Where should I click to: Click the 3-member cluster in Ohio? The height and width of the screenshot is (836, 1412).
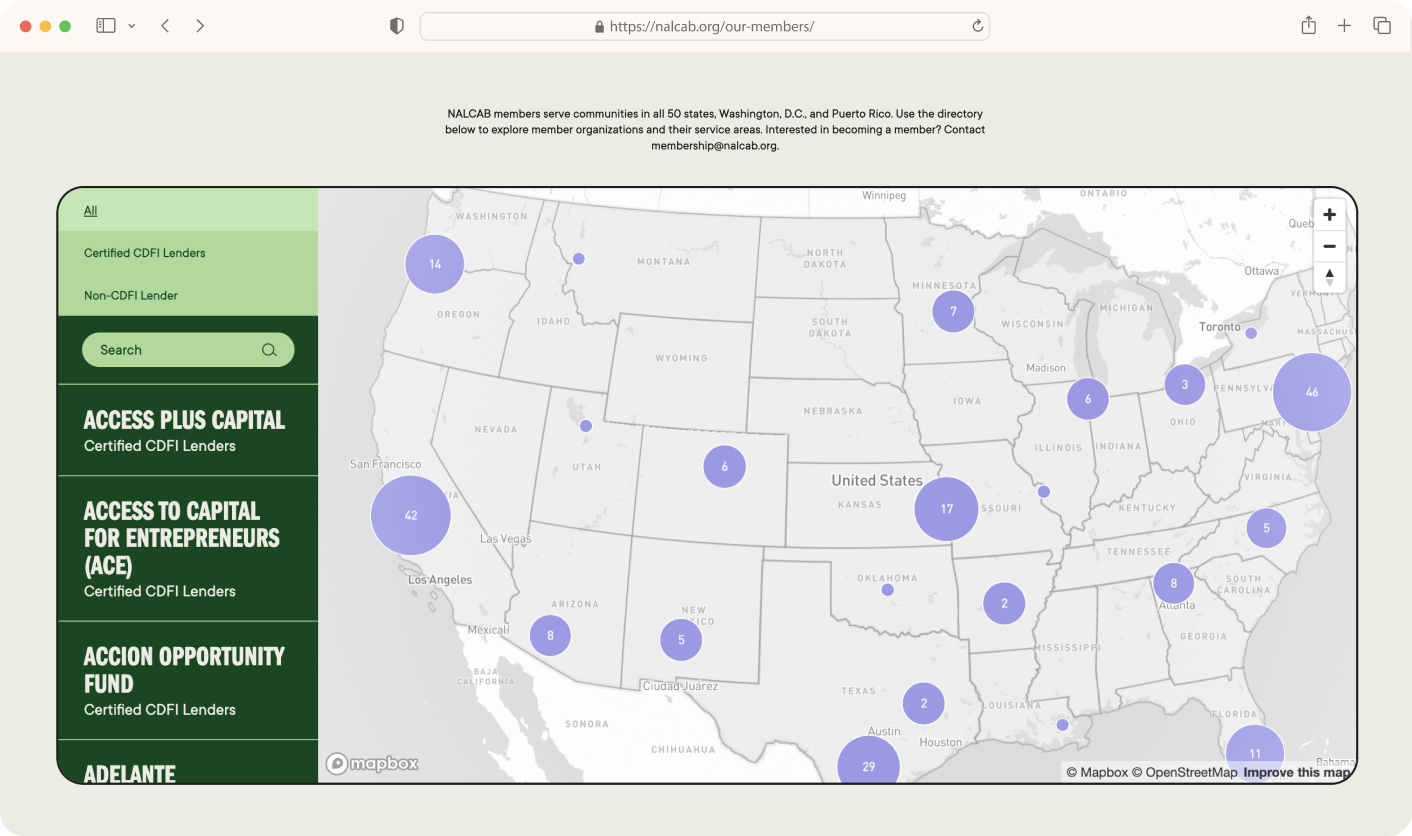1185,384
